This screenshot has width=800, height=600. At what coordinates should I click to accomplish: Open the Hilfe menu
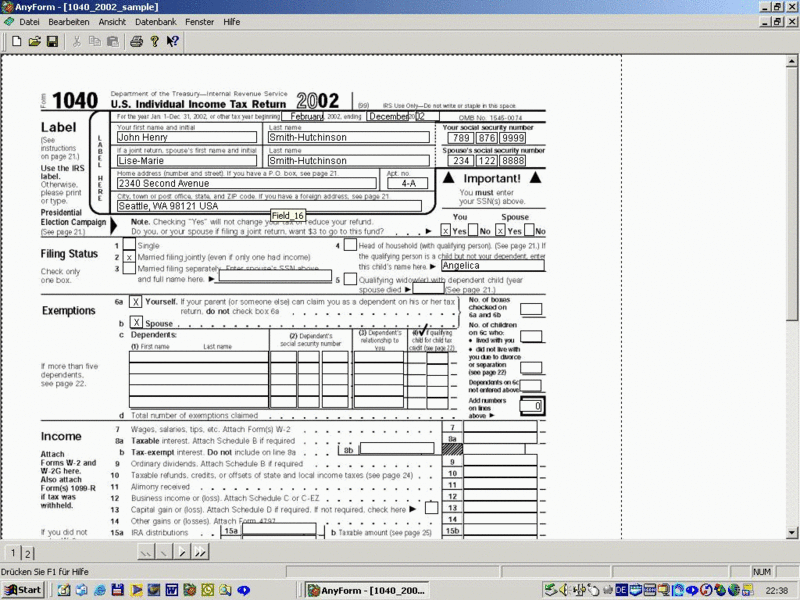[231, 22]
